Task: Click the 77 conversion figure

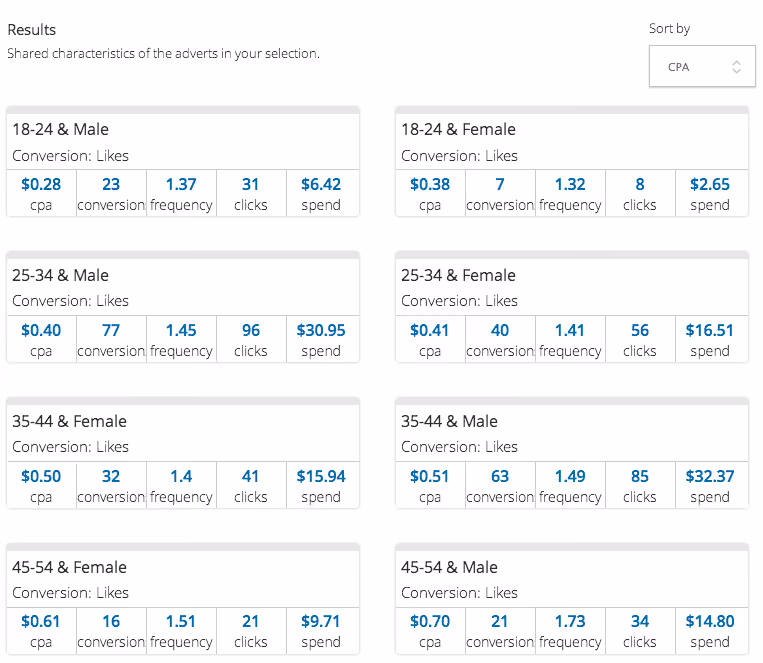Action: pyautogui.click(x=111, y=331)
